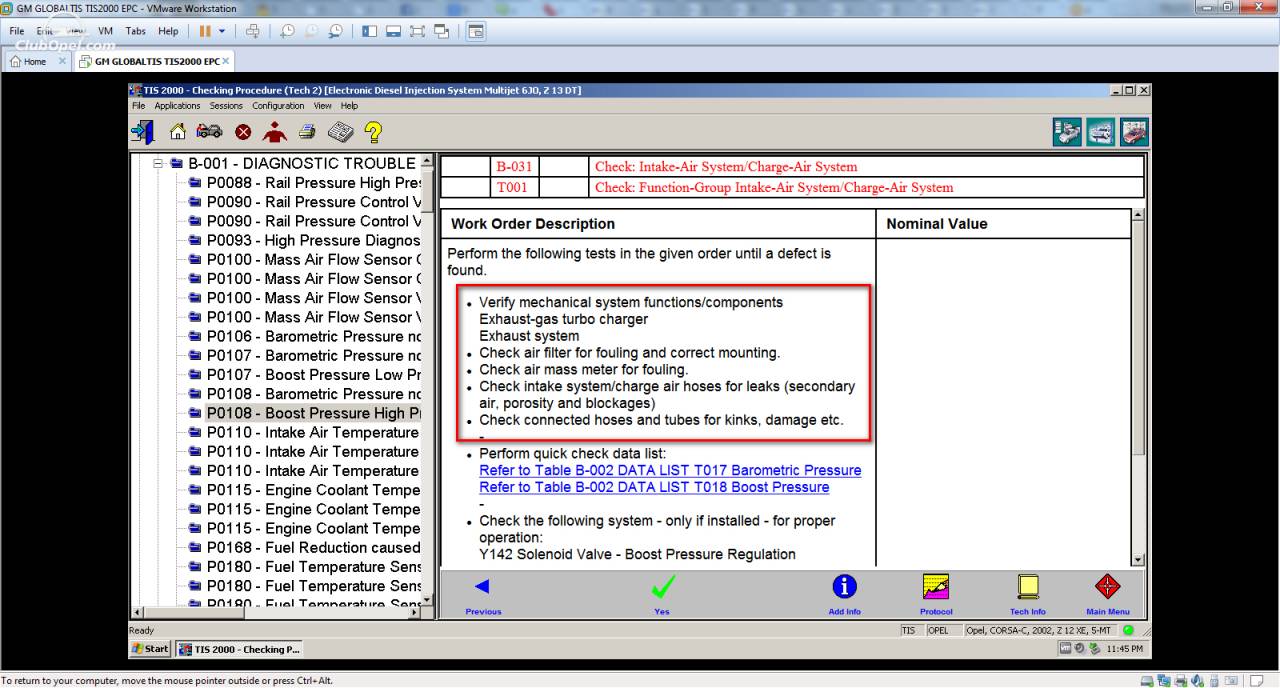Open Add Info button
Viewport: 1280px width, 688px height.
pos(845,594)
